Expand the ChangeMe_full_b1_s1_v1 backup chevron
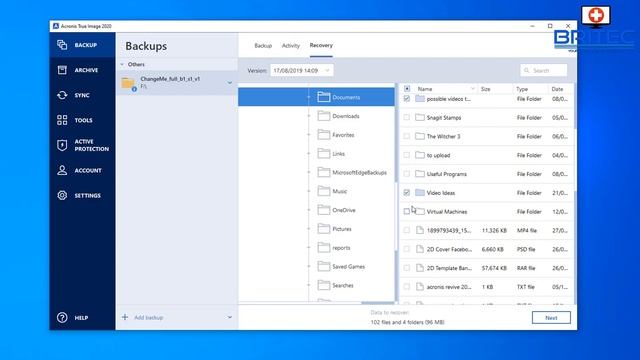 (x=230, y=83)
